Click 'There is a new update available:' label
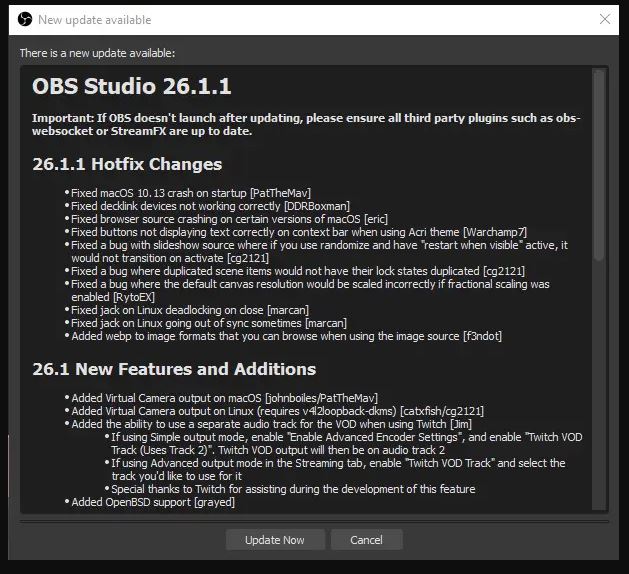Image resolution: width=629 pixels, height=574 pixels. 97,53
